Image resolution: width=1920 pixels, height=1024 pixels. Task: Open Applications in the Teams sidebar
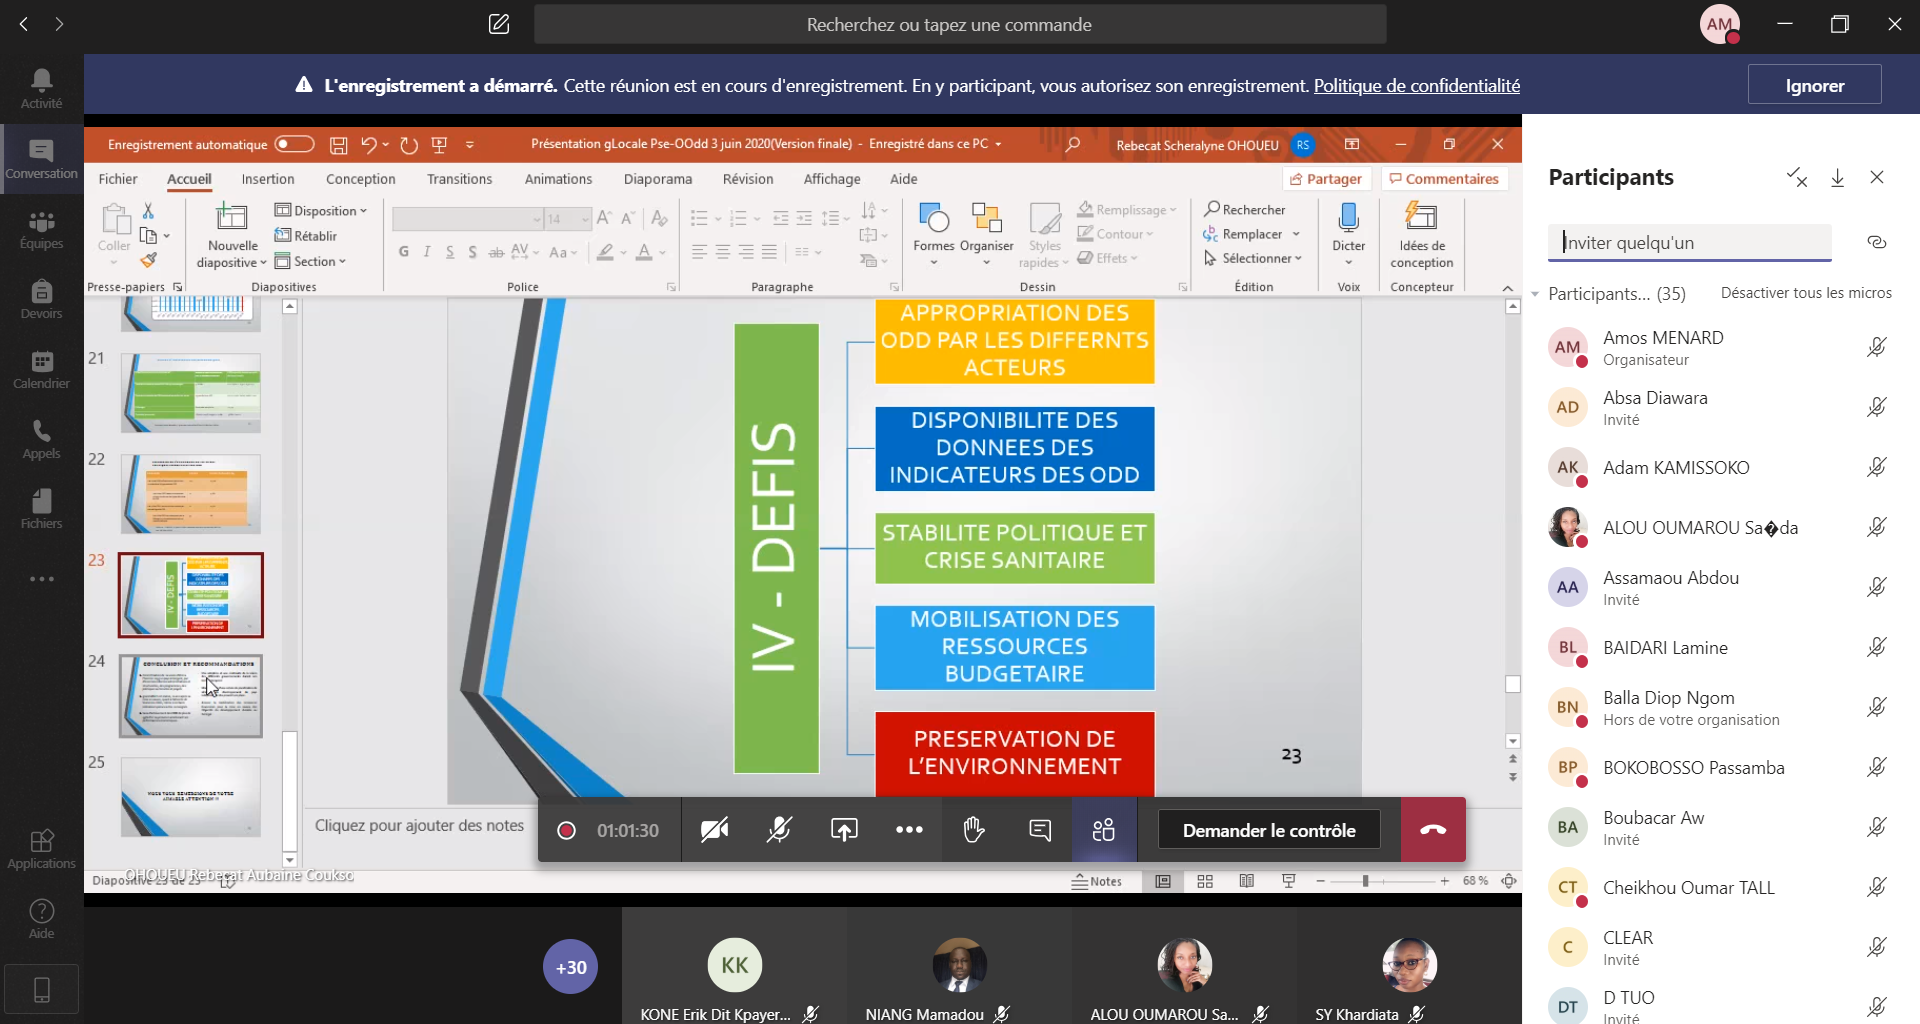pyautogui.click(x=41, y=849)
